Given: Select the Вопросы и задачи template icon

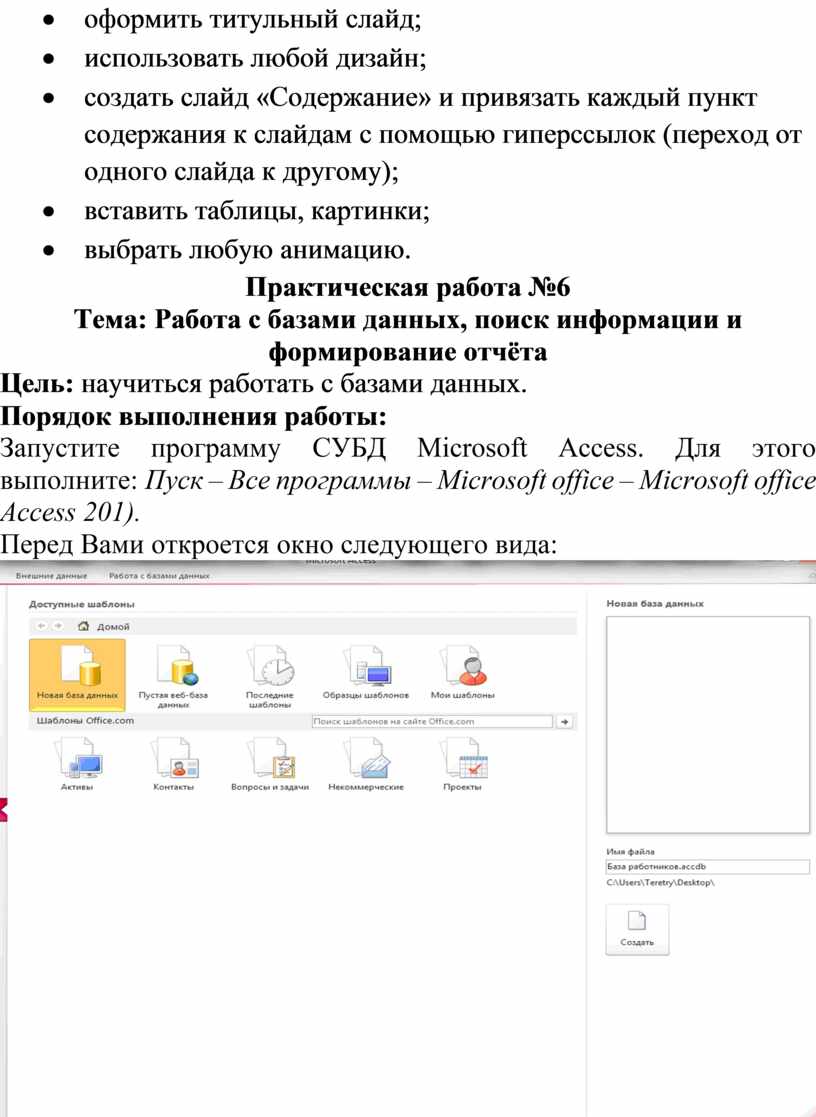Looking at the screenshot, I should coord(269,764).
